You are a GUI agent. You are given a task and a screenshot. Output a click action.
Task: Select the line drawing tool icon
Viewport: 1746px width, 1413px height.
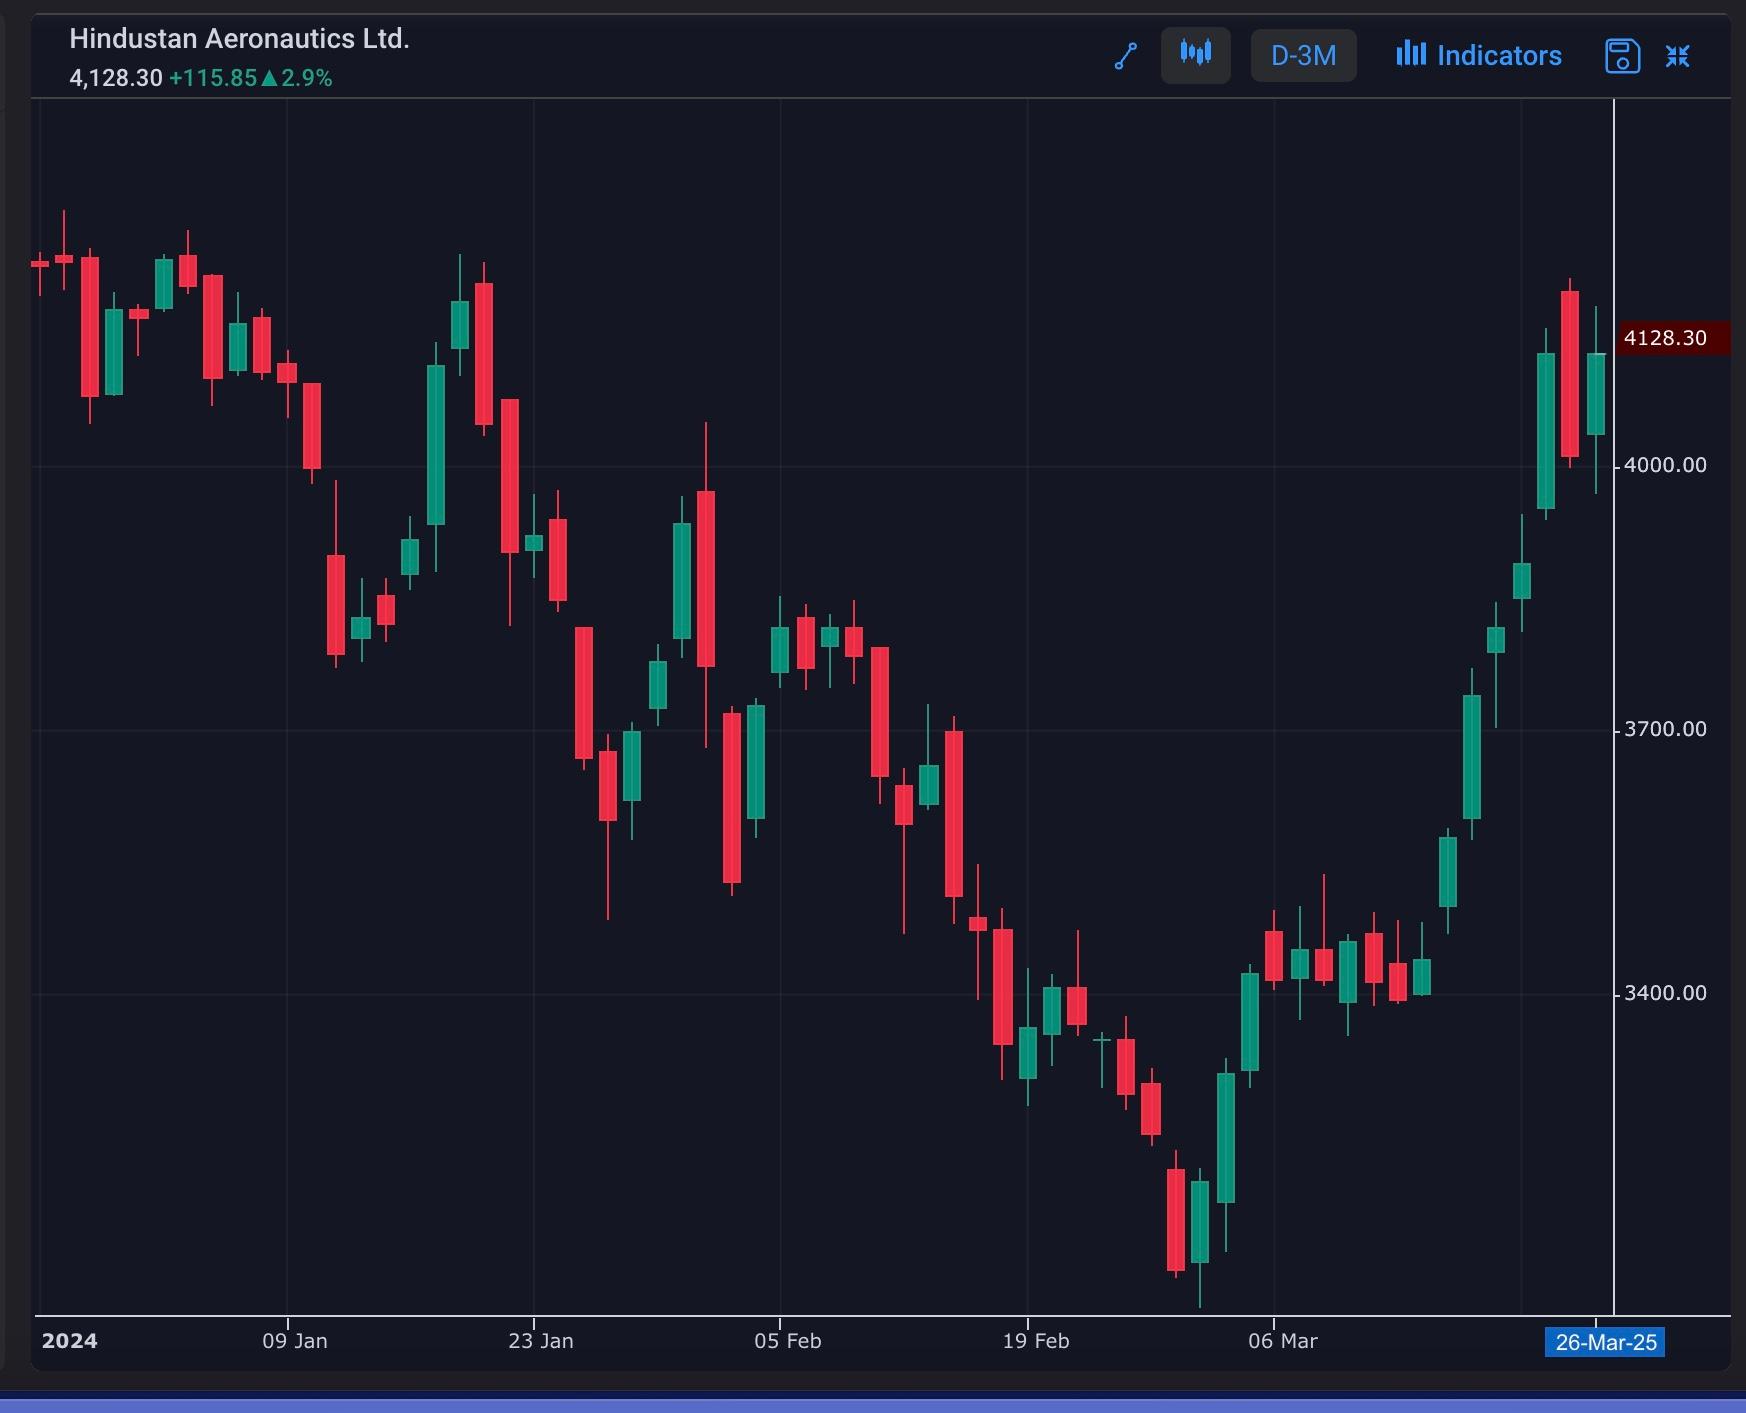[x=1126, y=56]
